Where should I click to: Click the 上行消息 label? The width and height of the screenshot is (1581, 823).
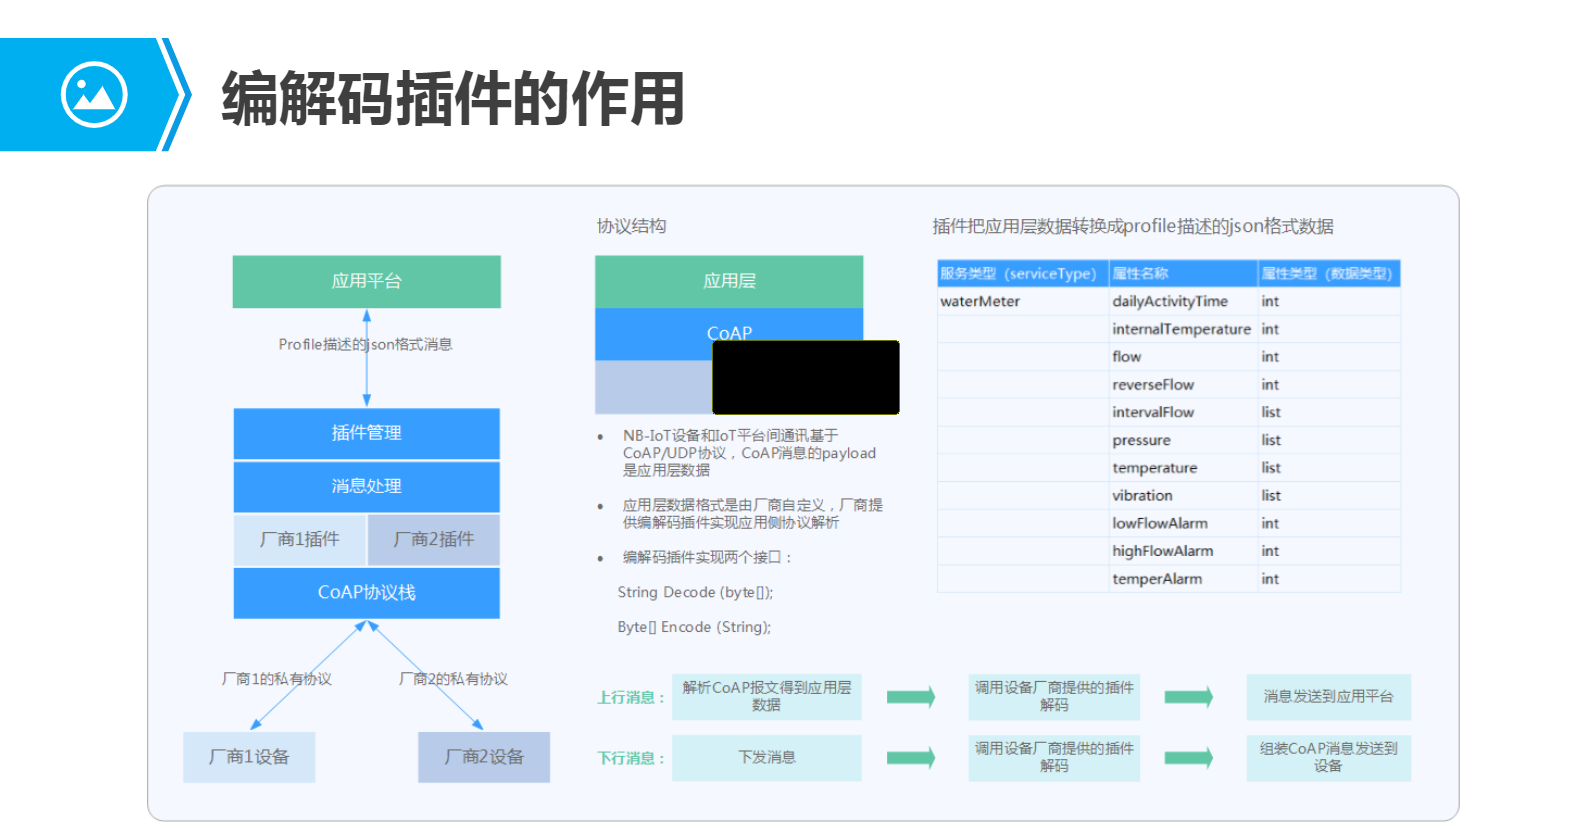[x=631, y=698]
